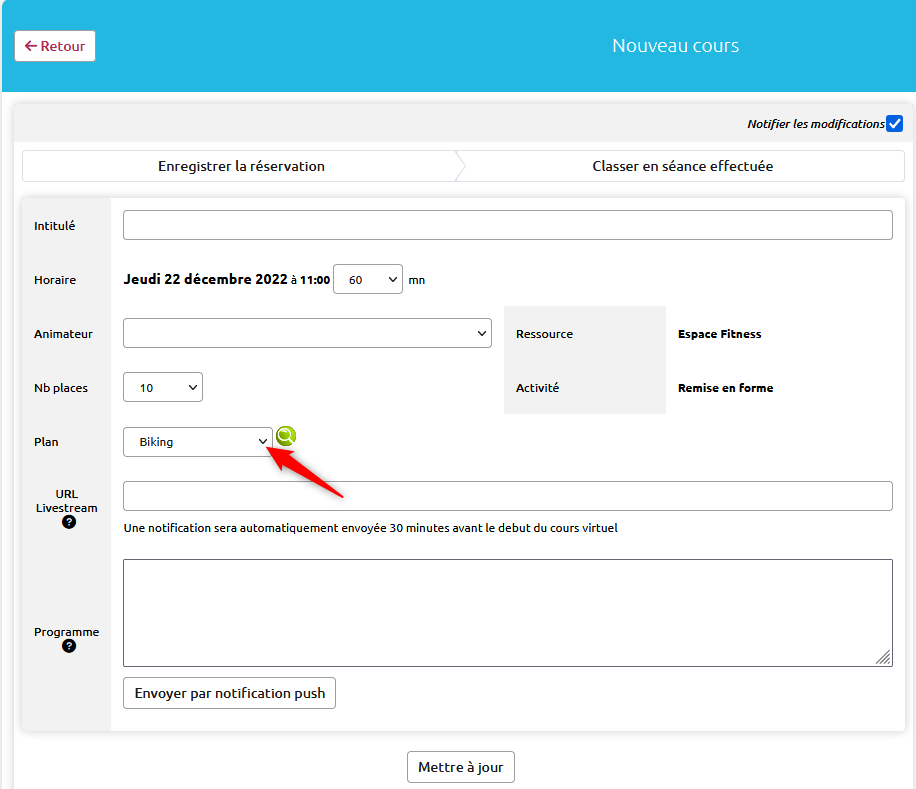Image resolution: width=916 pixels, height=789 pixels.
Task: Uncheck Notifier les modifications checkbox
Action: click(x=894, y=123)
